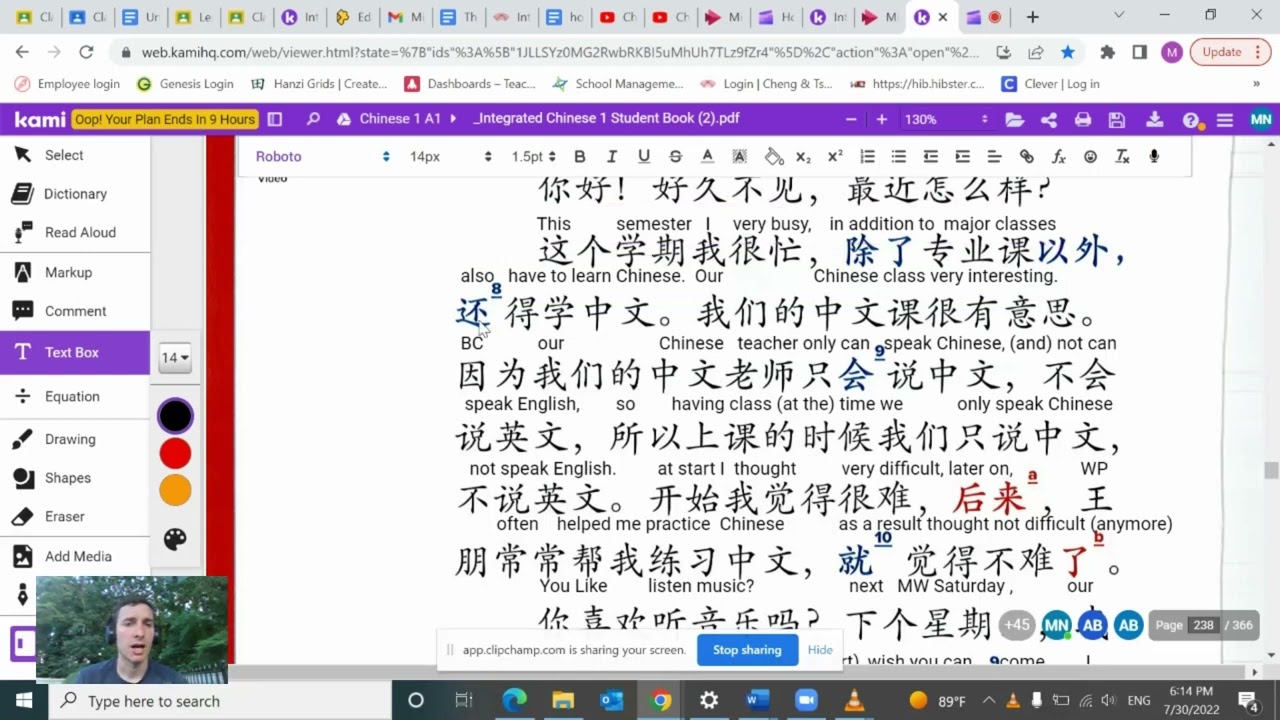Toggle subscript formatting
Viewport: 1280px width, 720px height.
(803, 157)
